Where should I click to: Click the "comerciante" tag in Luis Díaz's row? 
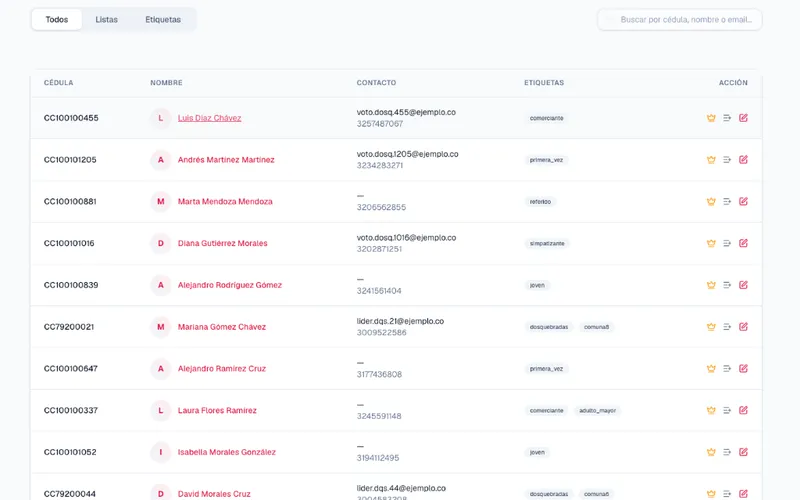[x=546, y=118]
